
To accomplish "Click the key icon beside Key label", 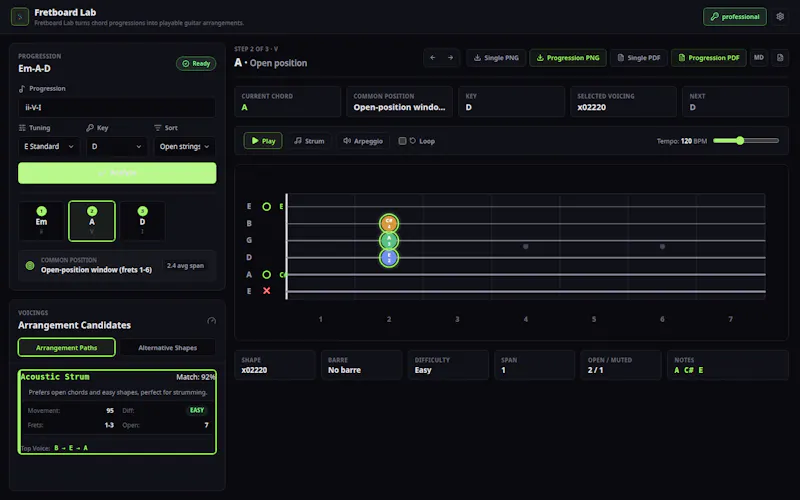I will click(90, 128).
